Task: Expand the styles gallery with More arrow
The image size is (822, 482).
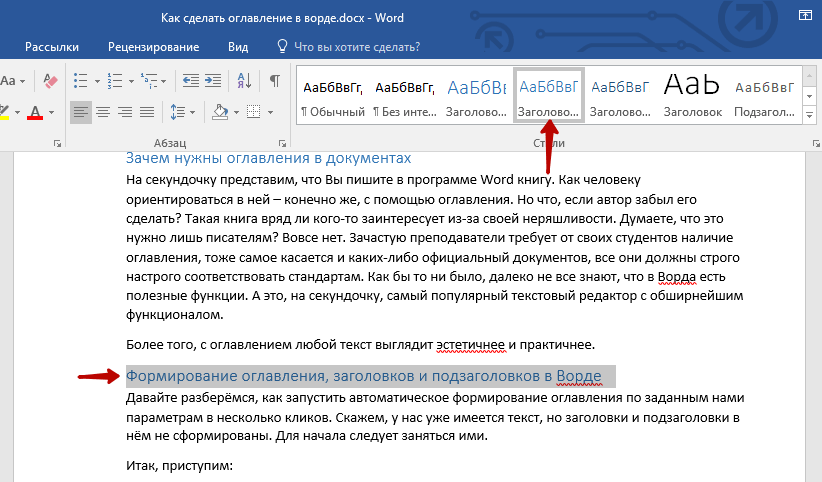Action: [810, 115]
